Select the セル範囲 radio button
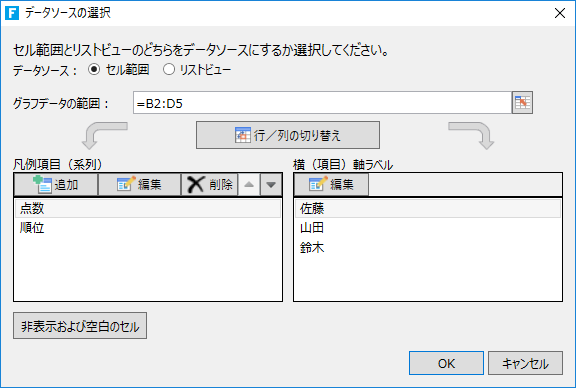 (x=94, y=69)
